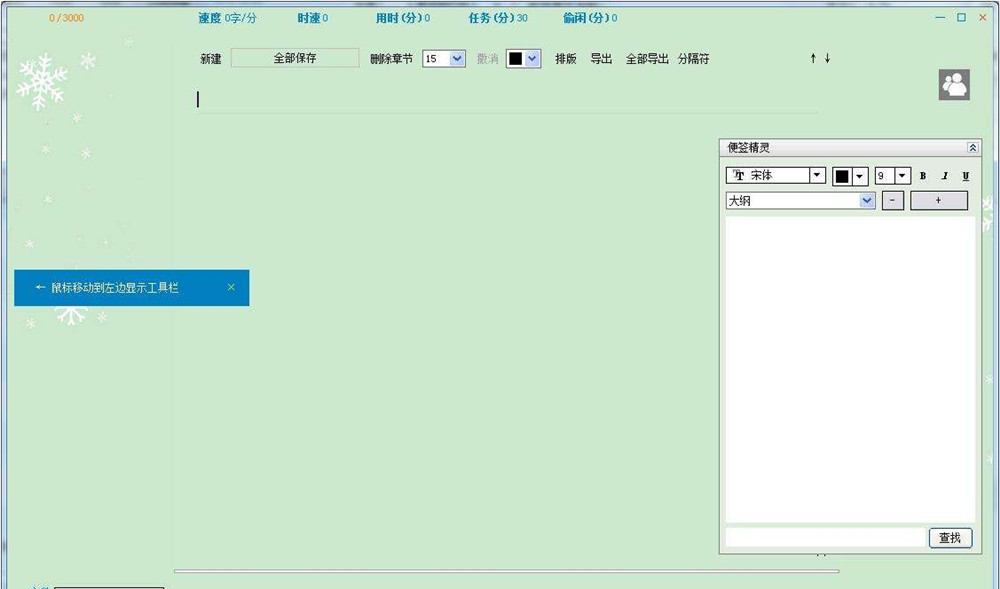The image size is (1000, 589).
Task: Dismiss the blue toolbar hint with its X icon
Action: coord(230,287)
